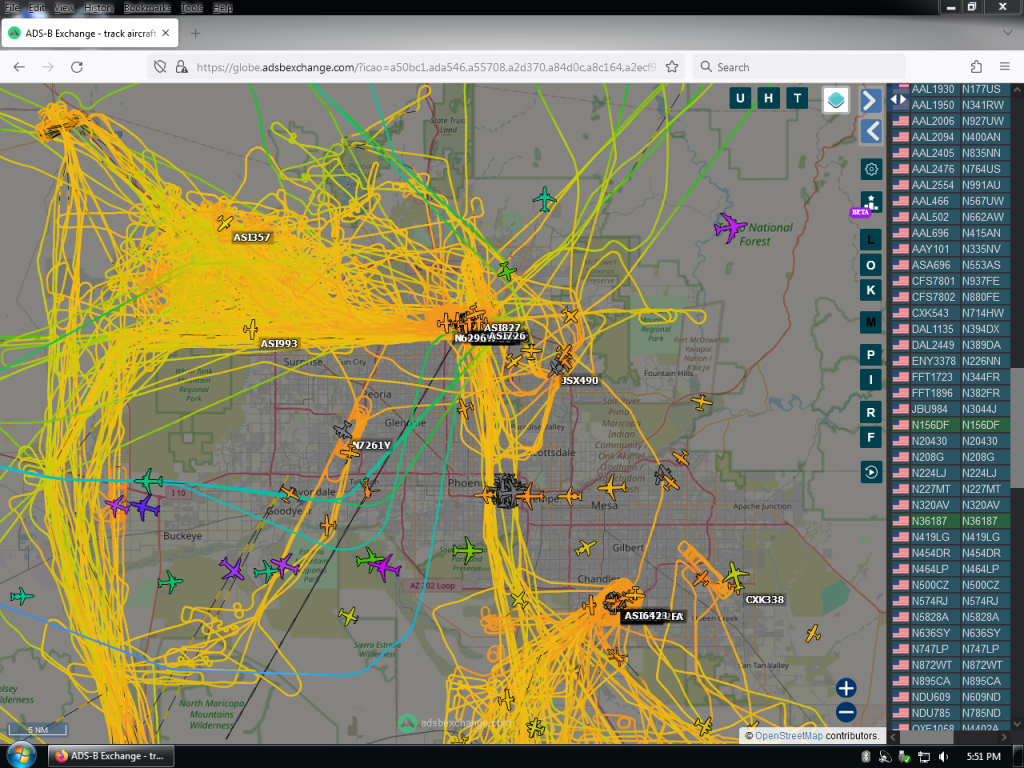The image size is (1024, 768).
Task: Select aircraft CXK338 on the map
Action: tap(735, 575)
